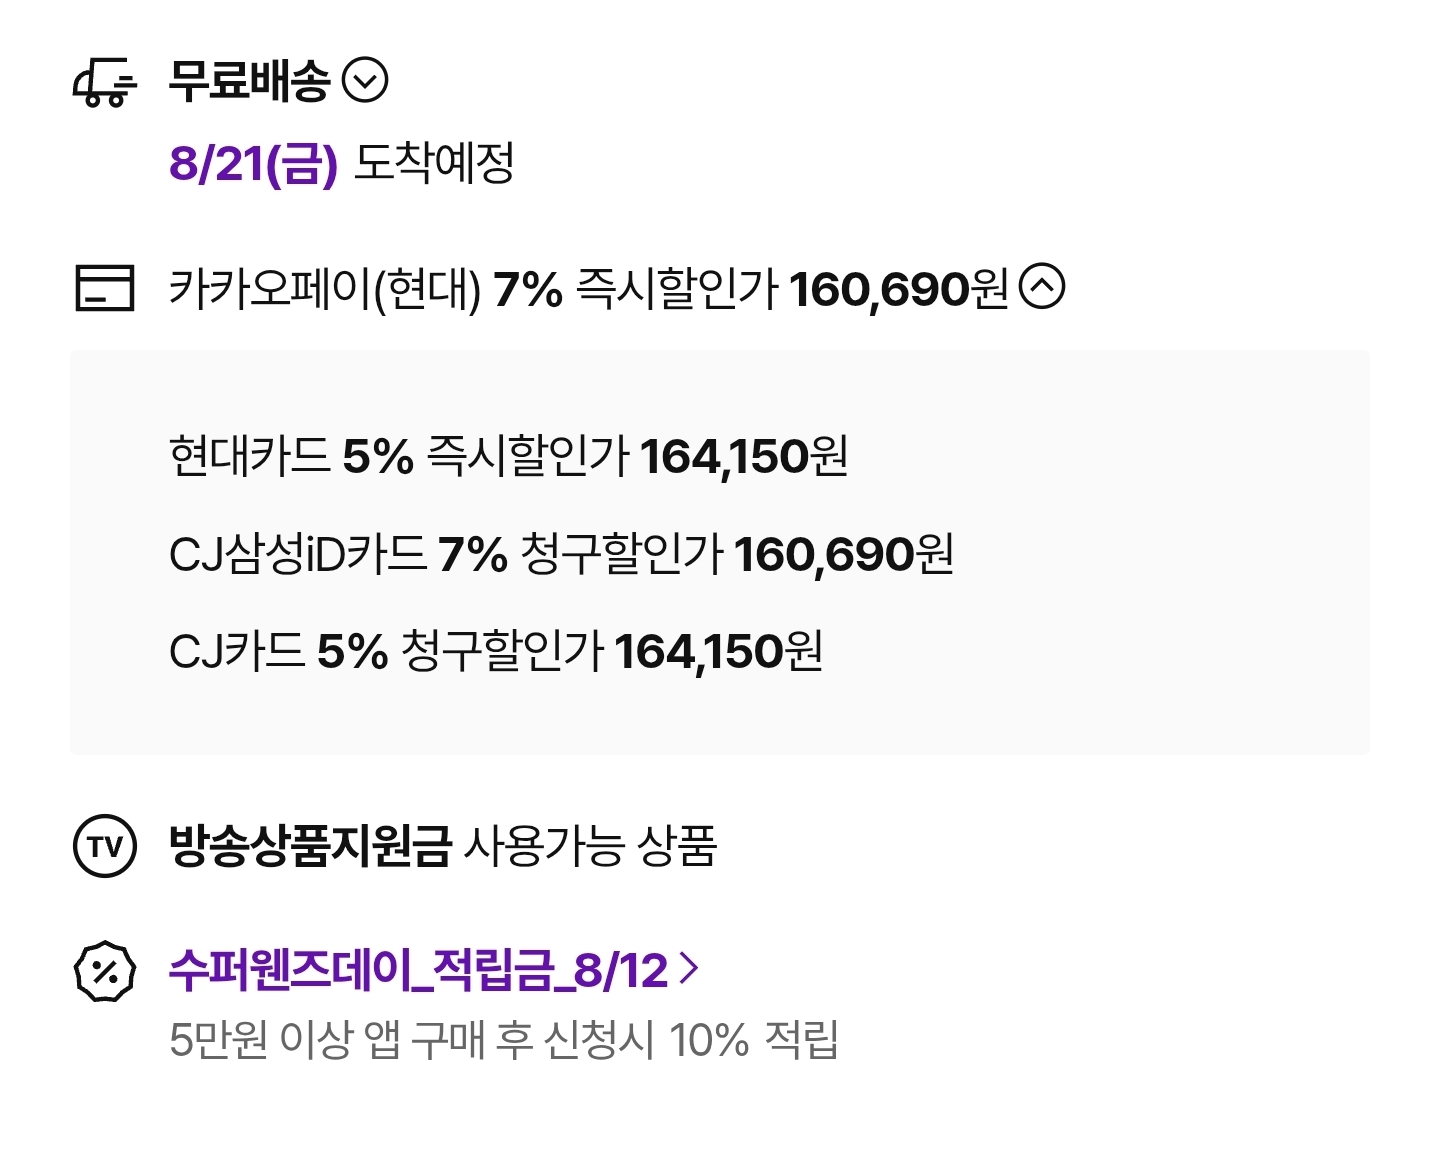Screen dimensions: 1440x1153
Task: Click 방송상품지원금 사용가능 상품 text
Action: click(x=443, y=846)
